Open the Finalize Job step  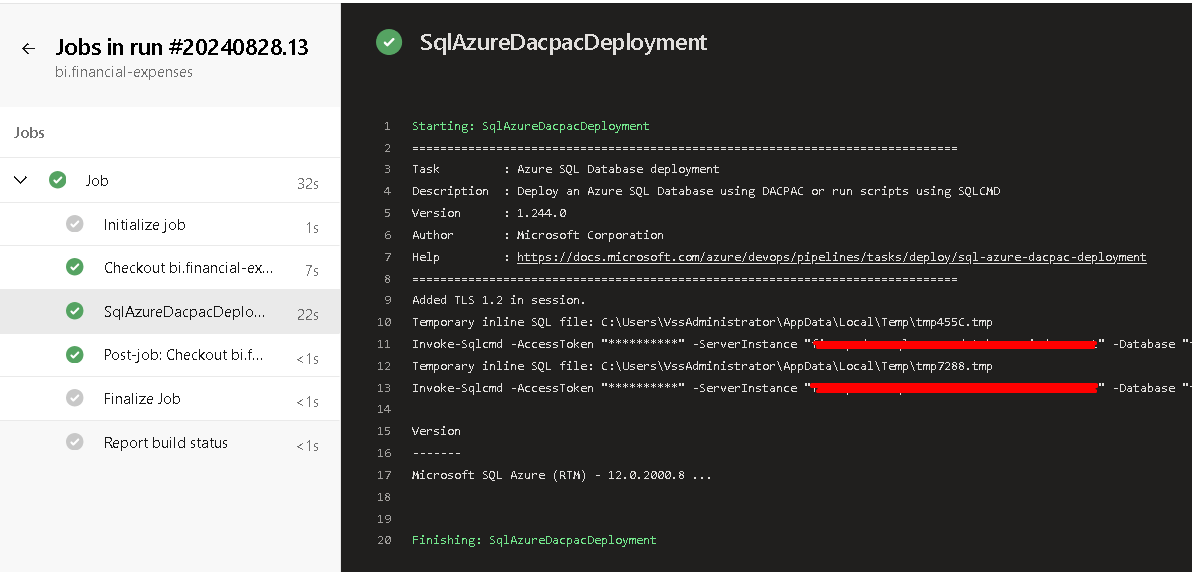coord(170,399)
